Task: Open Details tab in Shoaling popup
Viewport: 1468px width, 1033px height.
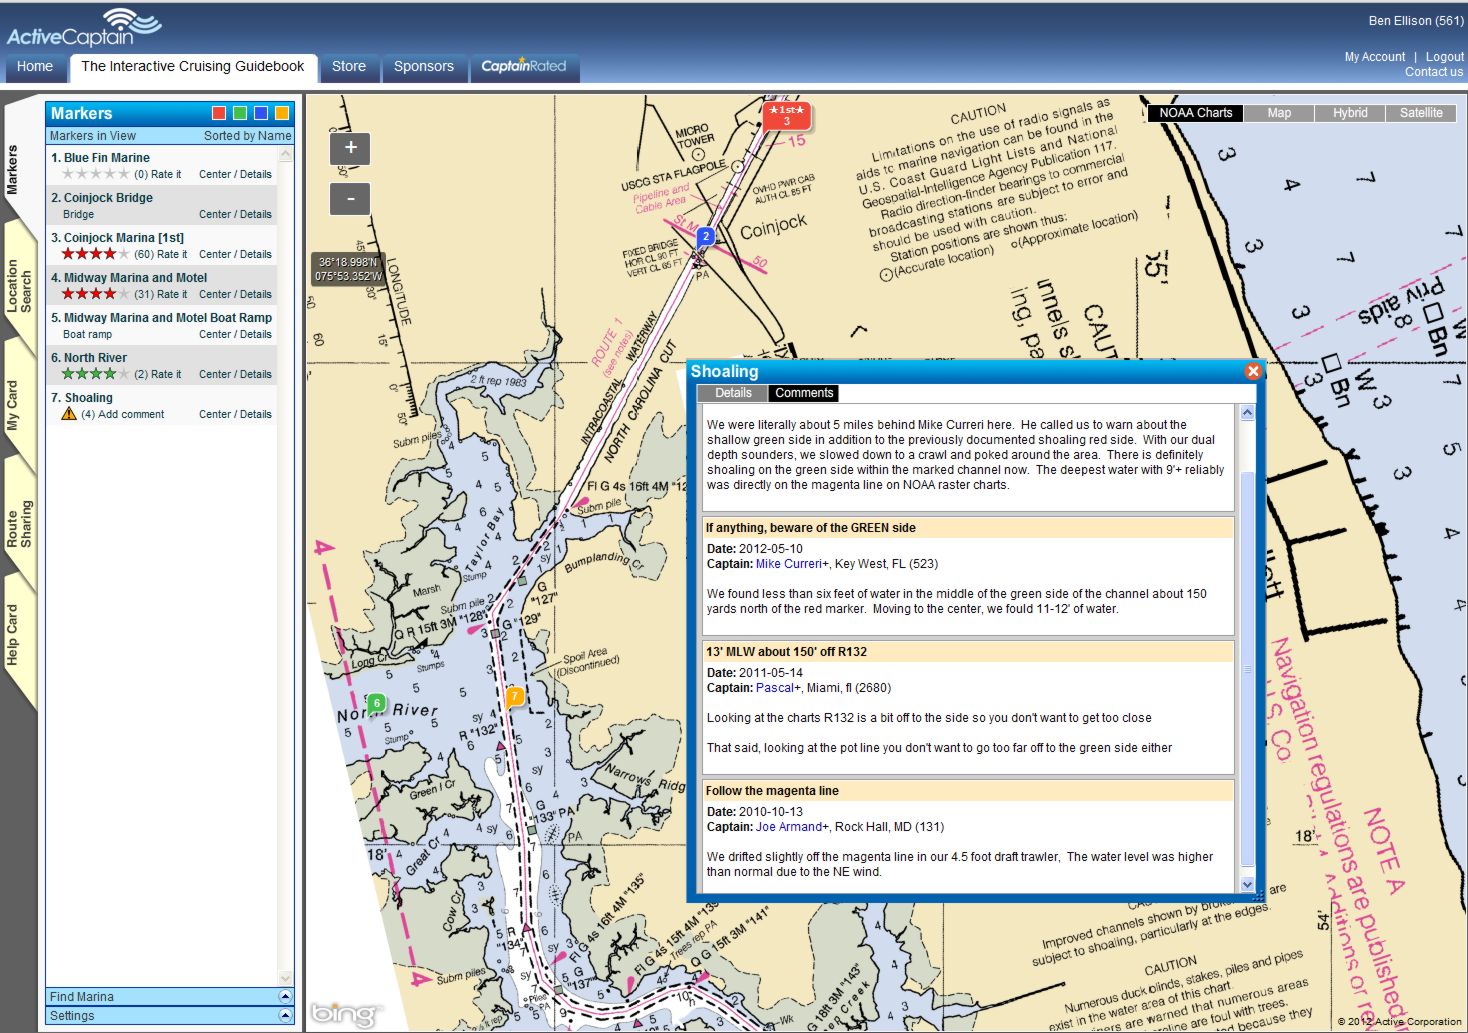Action: (733, 393)
